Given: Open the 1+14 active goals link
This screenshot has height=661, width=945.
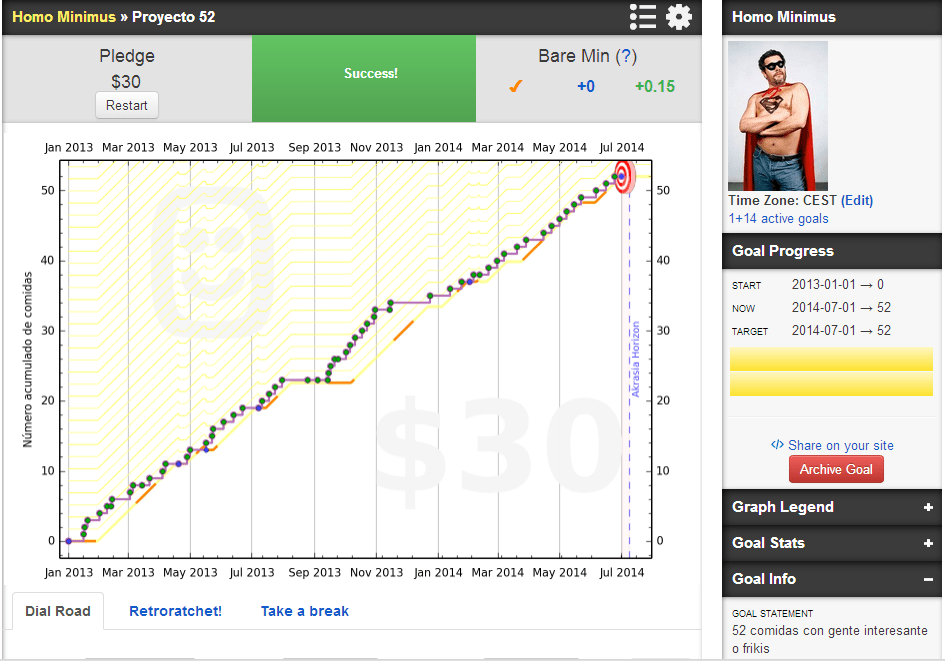Looking at the screenshot, I should tap(778, 218).
